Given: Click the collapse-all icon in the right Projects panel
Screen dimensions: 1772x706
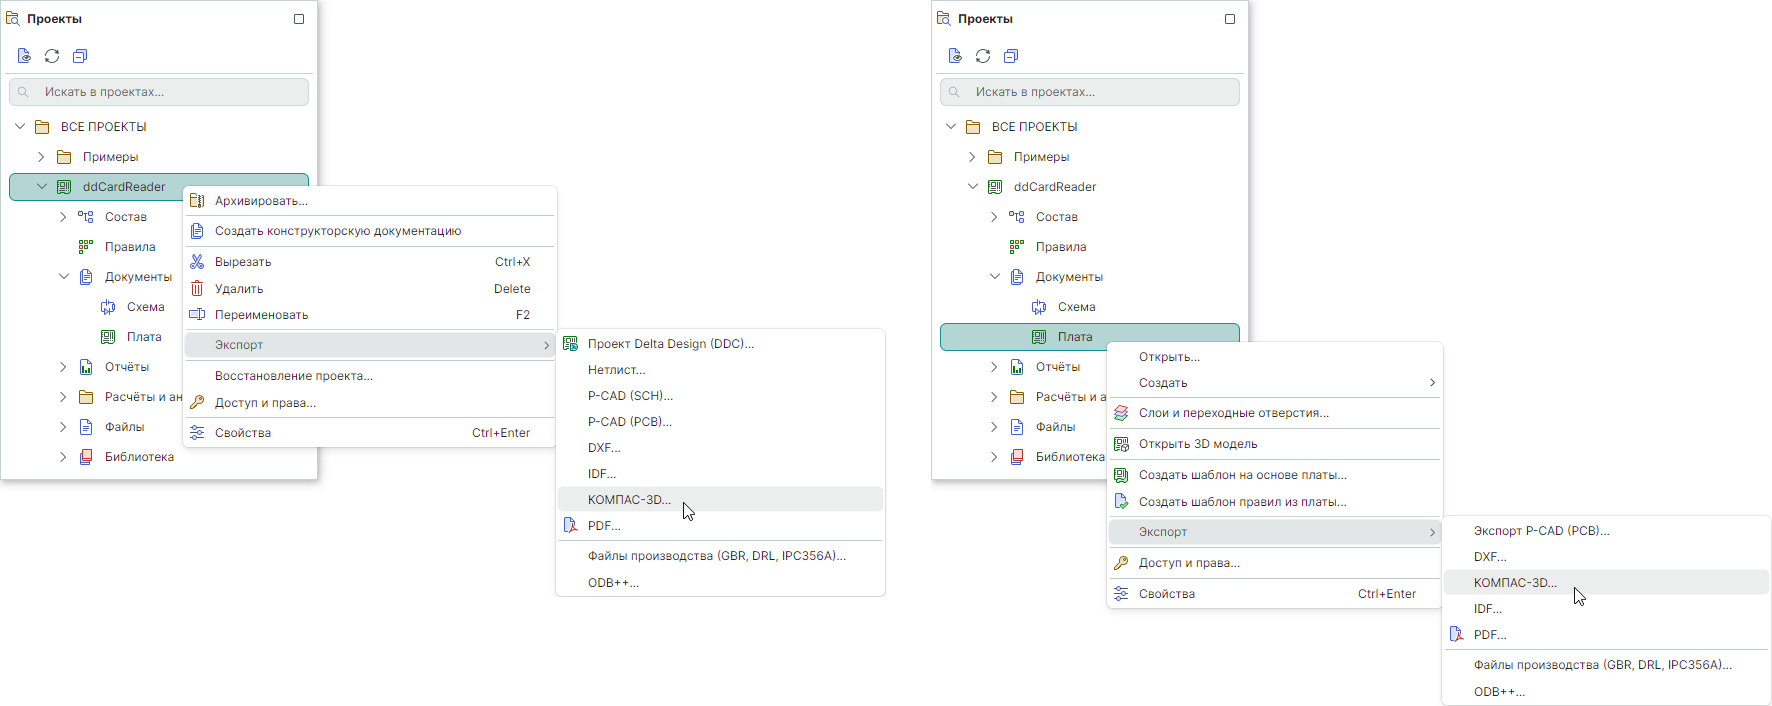Looking at the screenshot, I should coord(1011,56).
